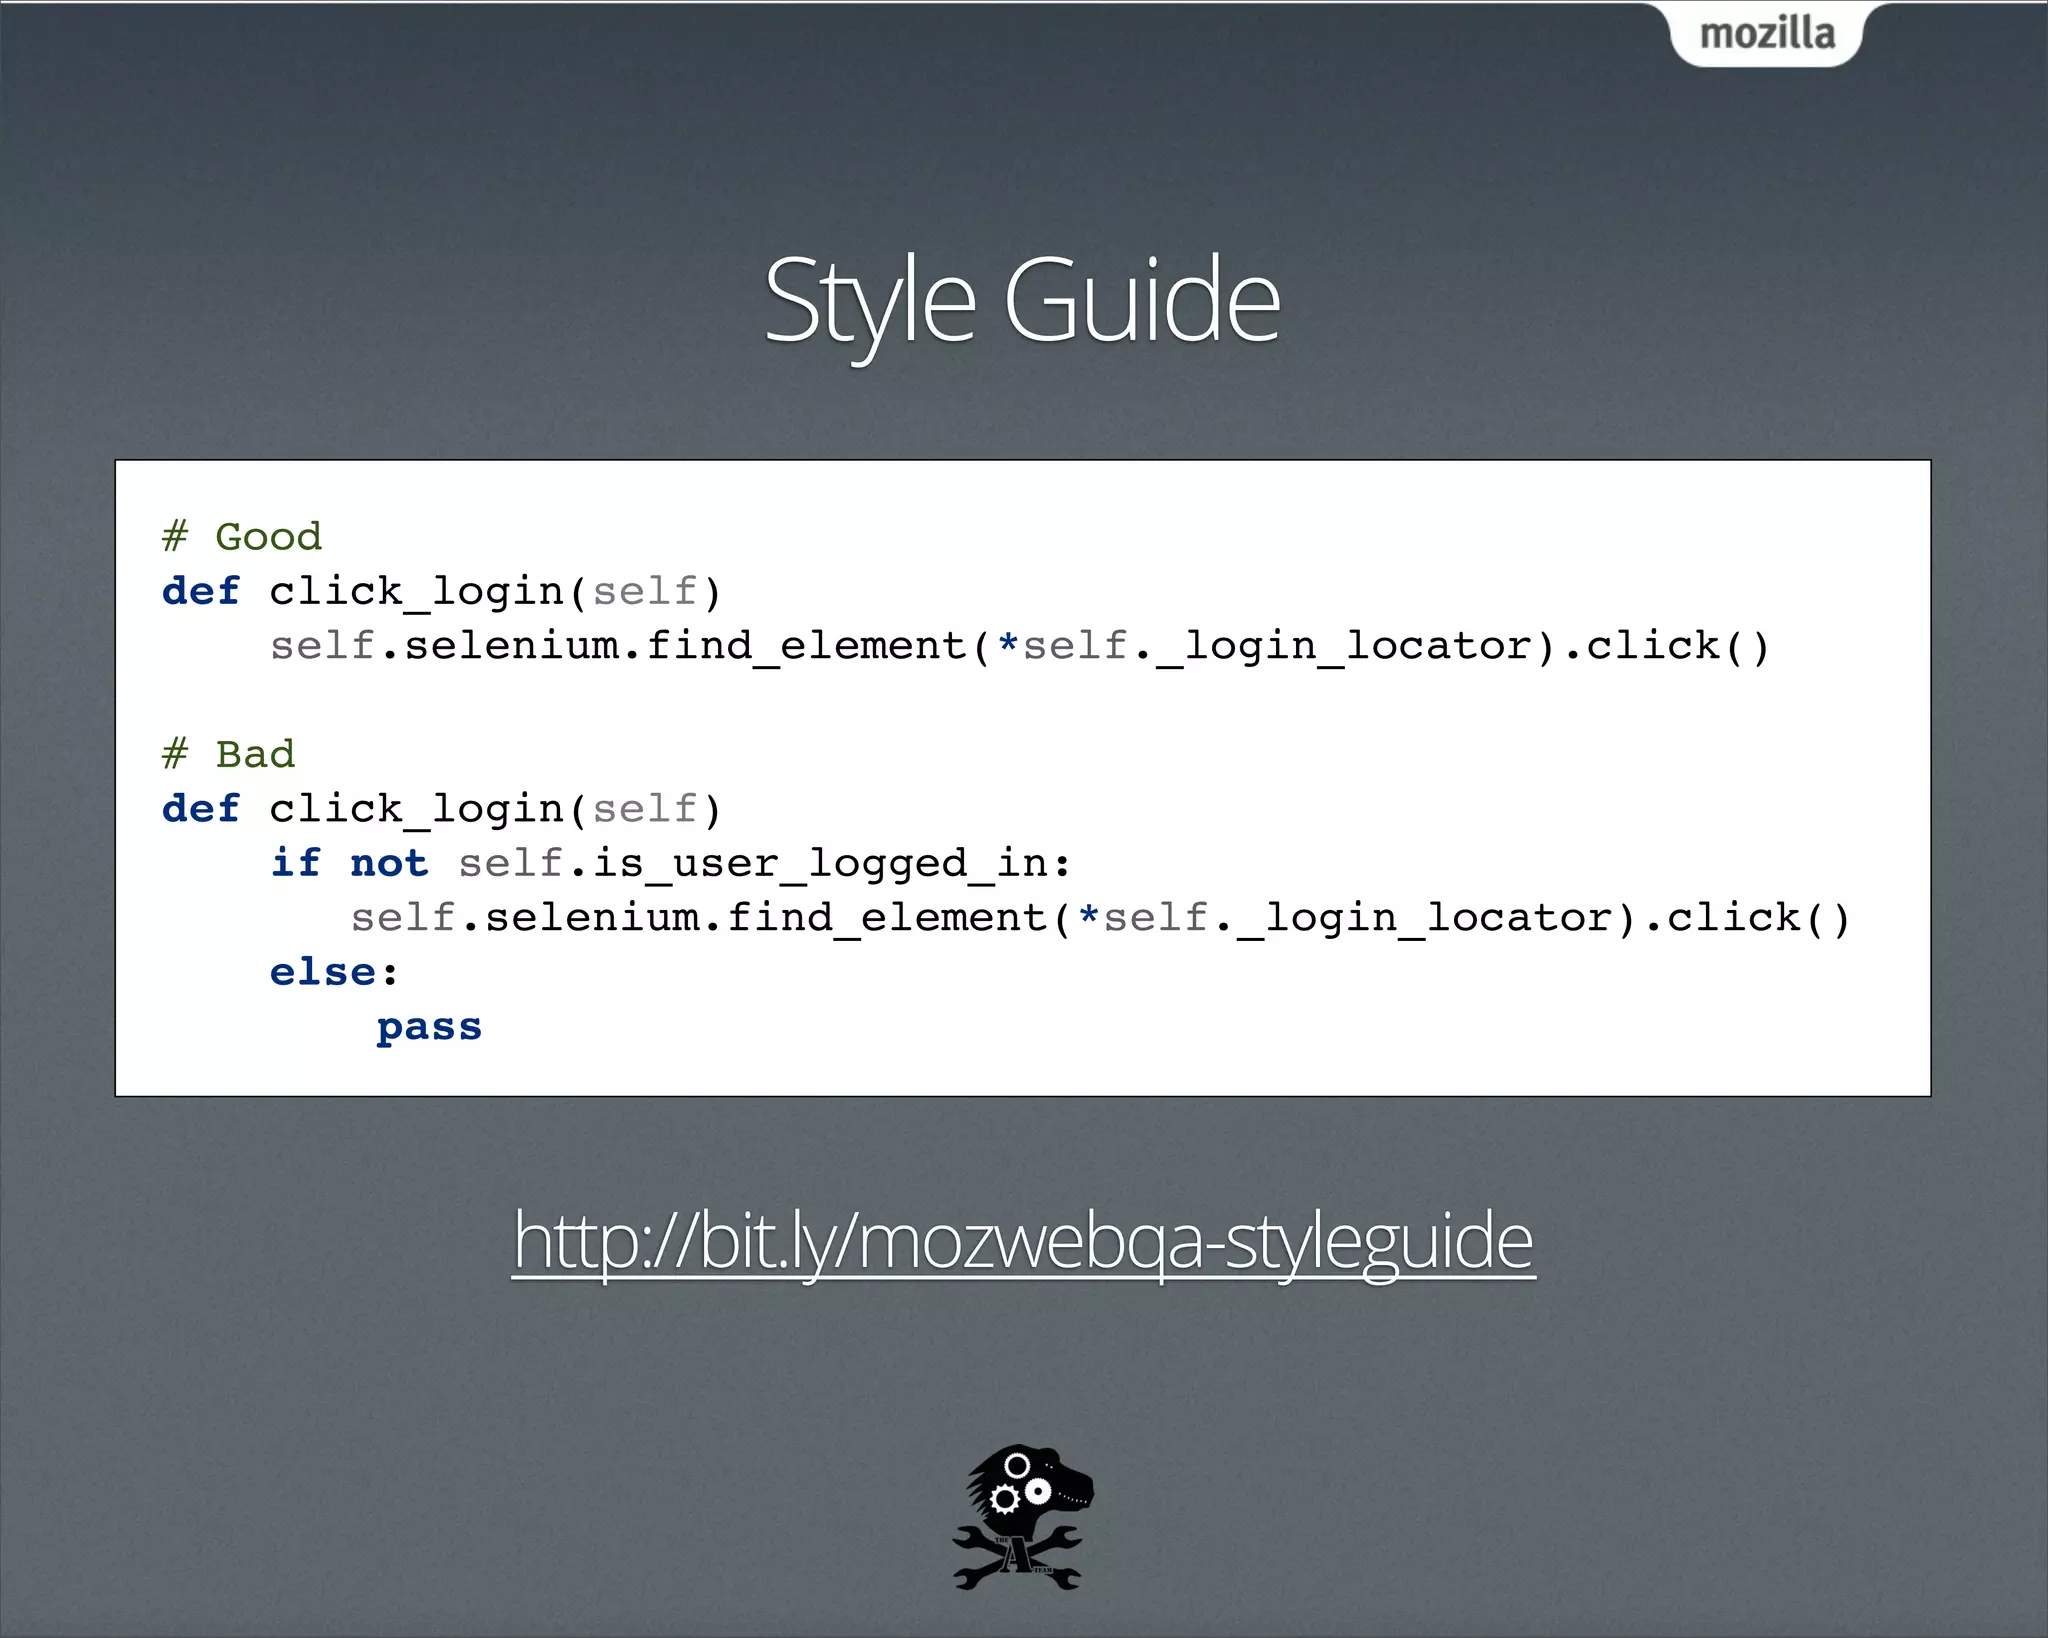Click the '# Bad' comment line
Screen dimensions: 2048x1638
[229, 754]
